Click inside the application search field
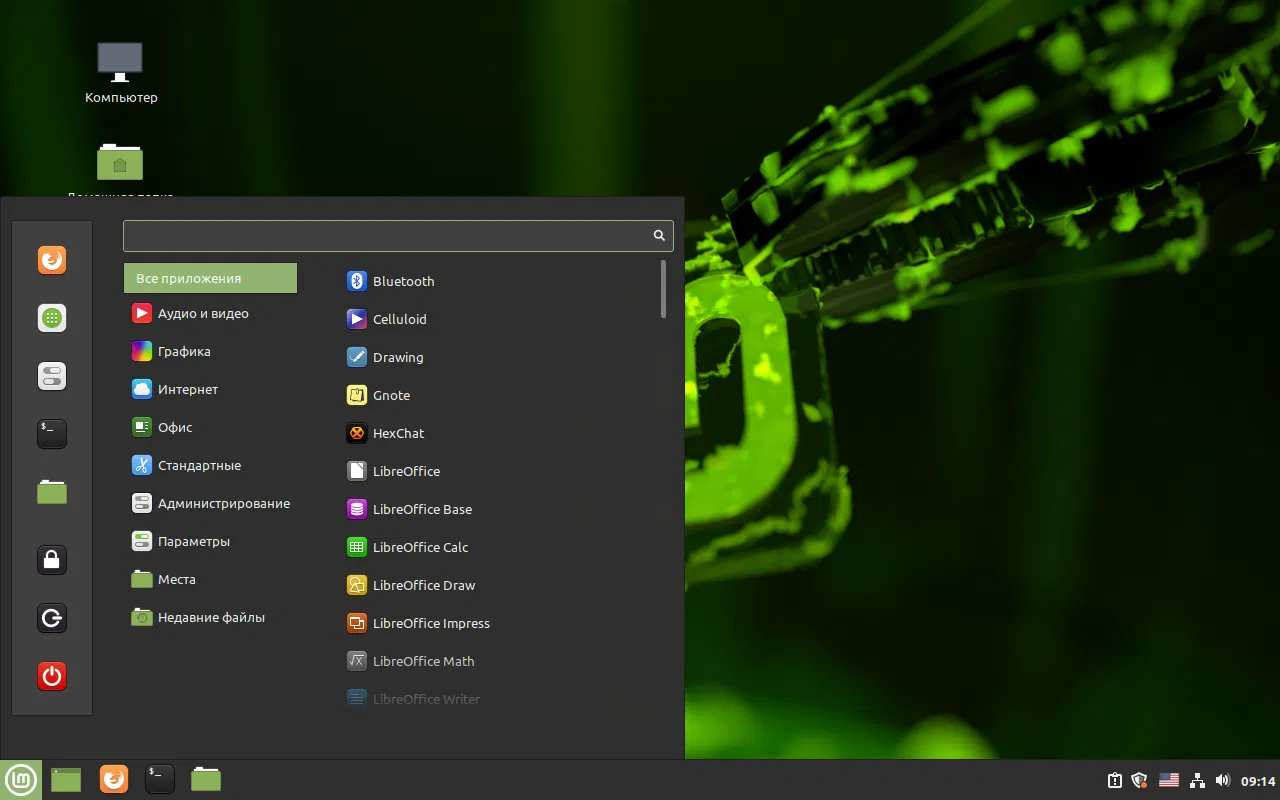 coord(390,235)
